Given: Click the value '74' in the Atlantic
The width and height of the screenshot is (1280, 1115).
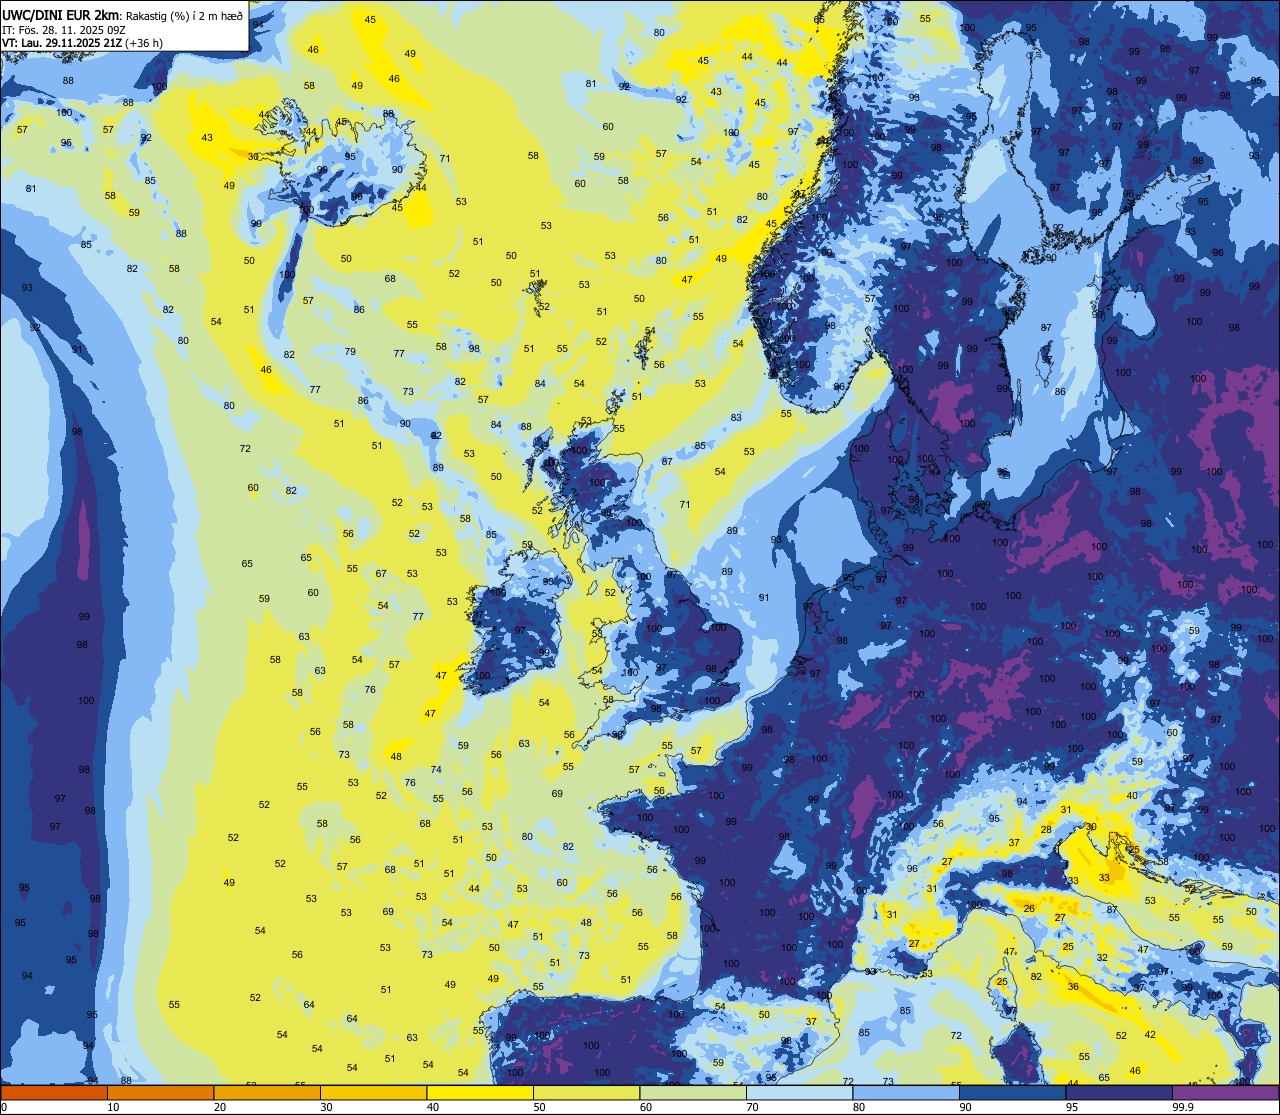Looking at the screenshot, I should point(436,770).
